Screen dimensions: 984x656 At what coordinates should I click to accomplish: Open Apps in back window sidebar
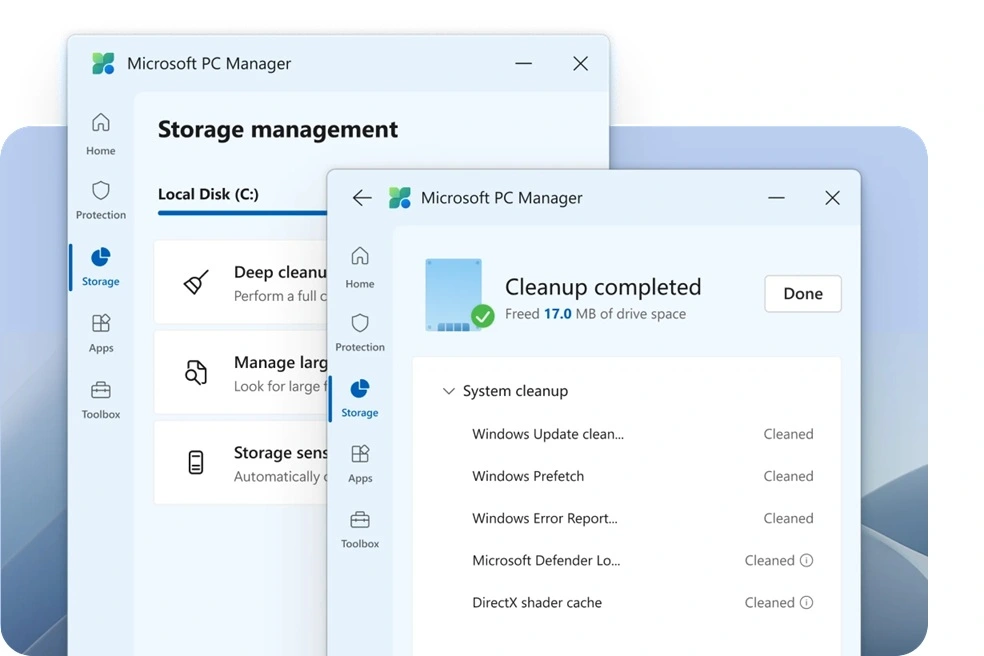[100, 333]
